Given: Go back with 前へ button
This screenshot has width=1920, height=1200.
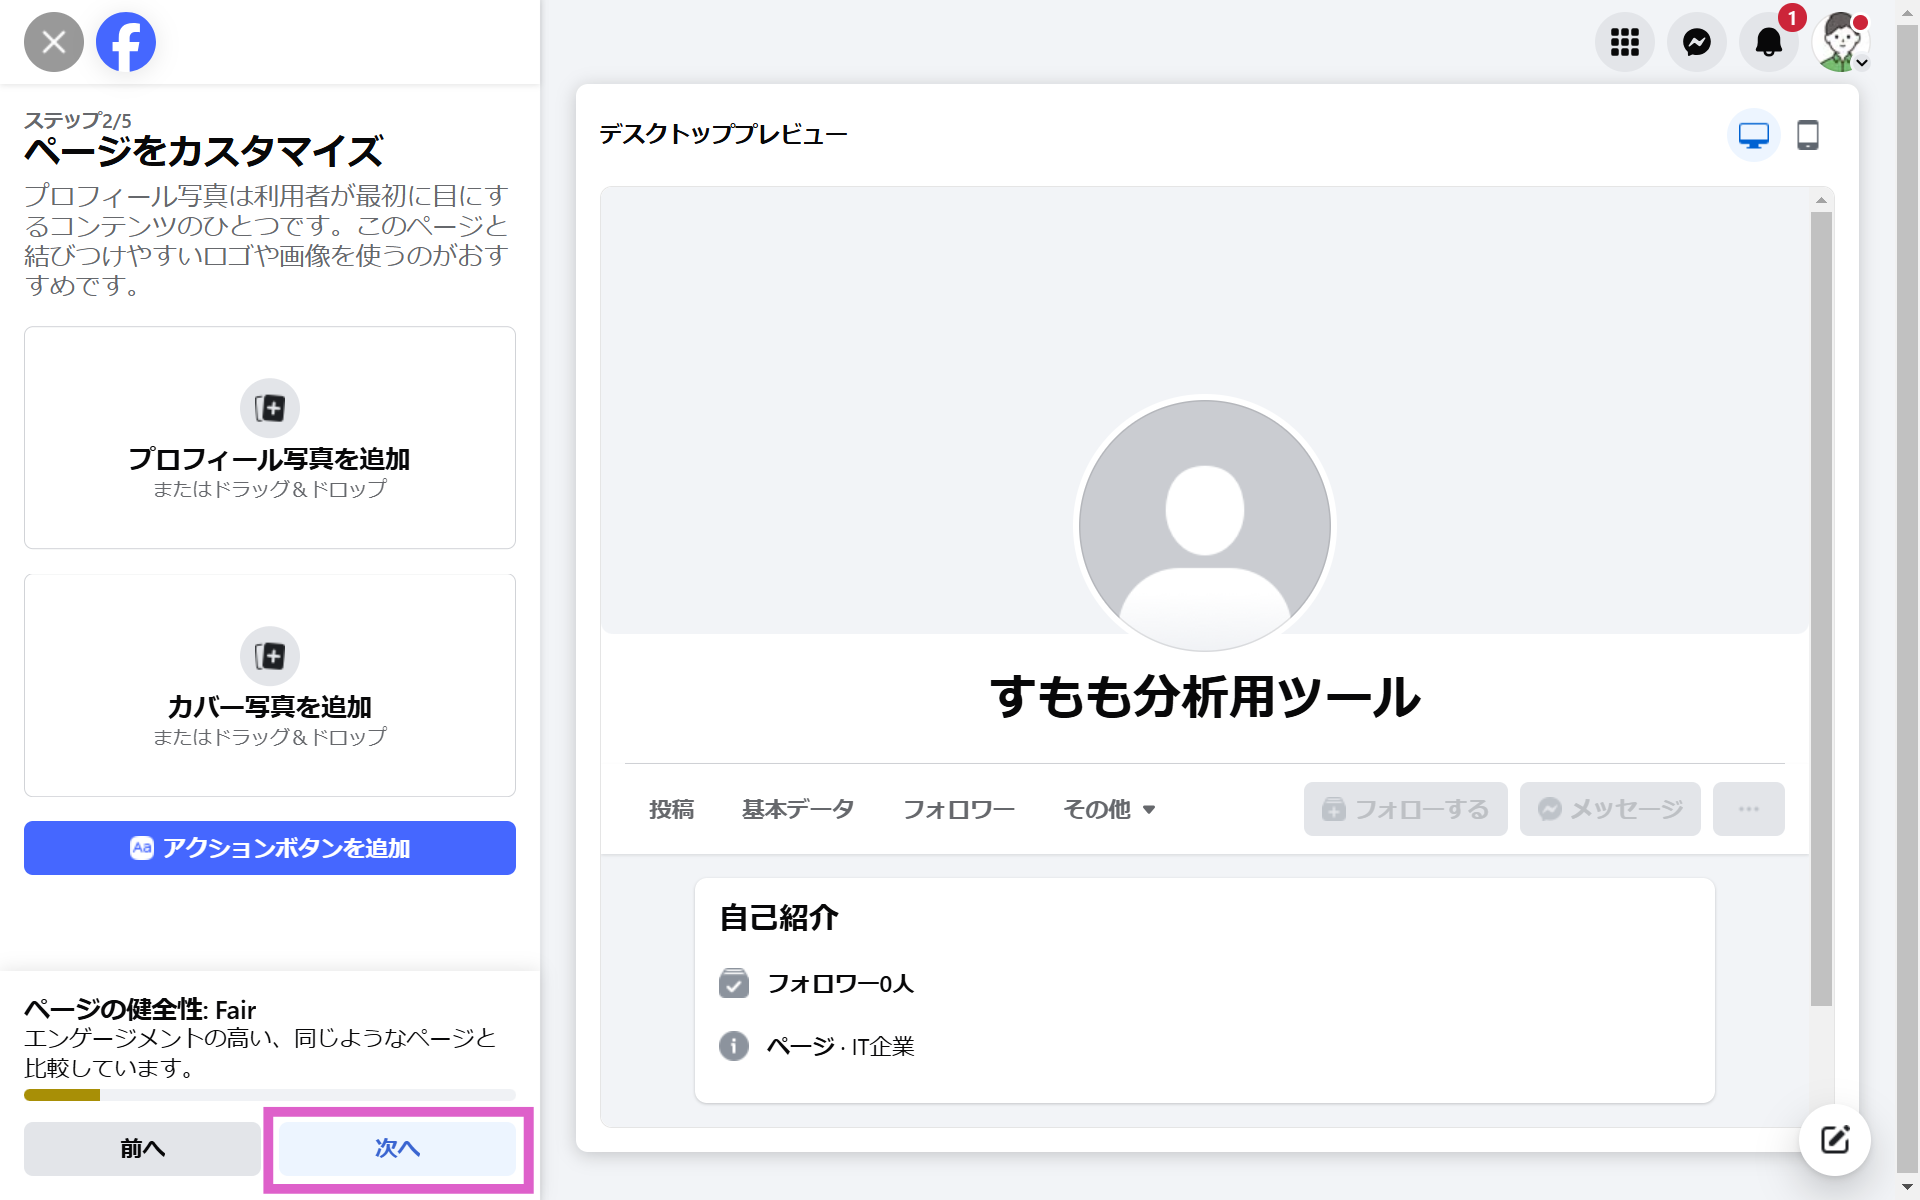Looking at the screenshot, I should coord(142,1148).
